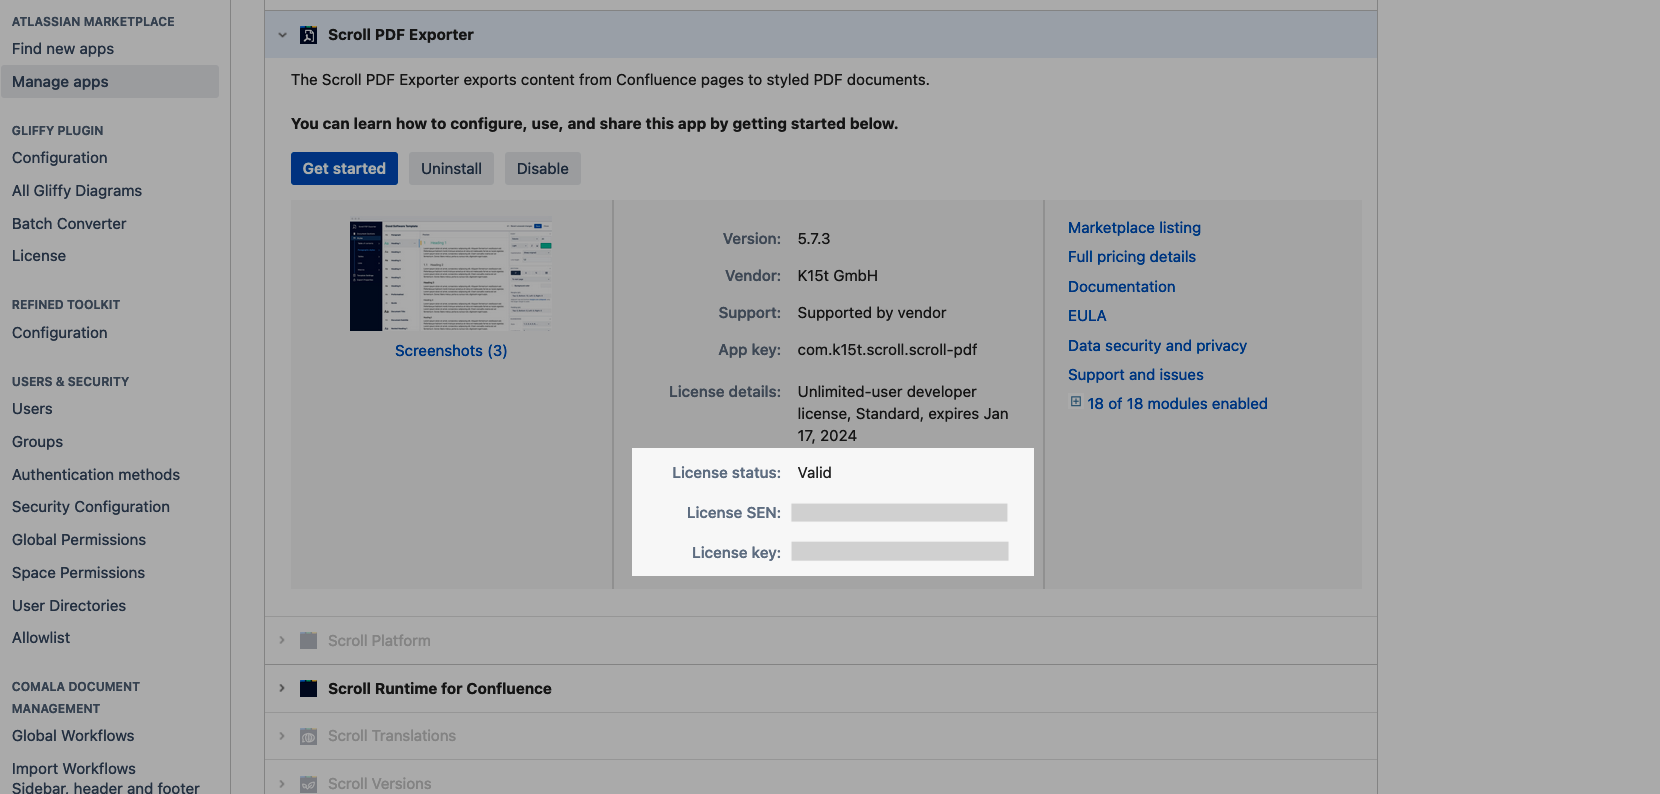Expand Scroll Runtime for Confluence row

click(282, 689)
